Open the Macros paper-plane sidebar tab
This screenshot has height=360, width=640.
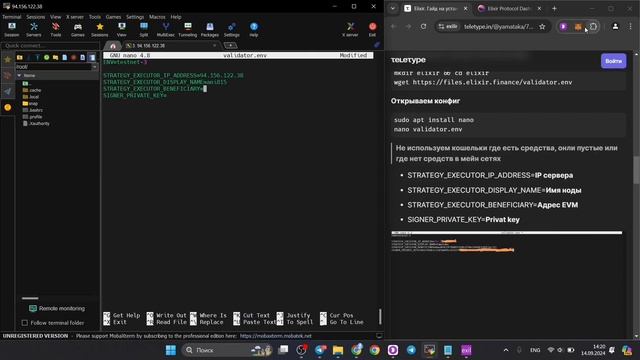coord(7,91)
